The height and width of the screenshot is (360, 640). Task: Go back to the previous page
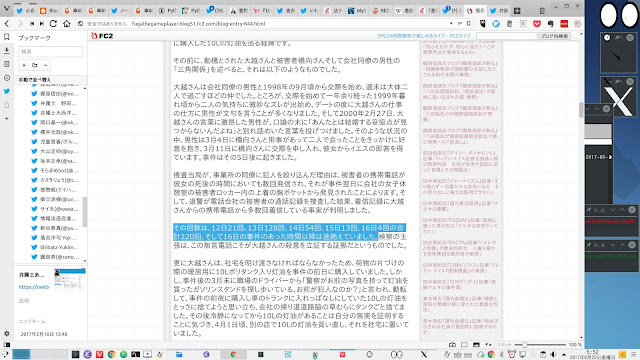[x=7, y=24]
